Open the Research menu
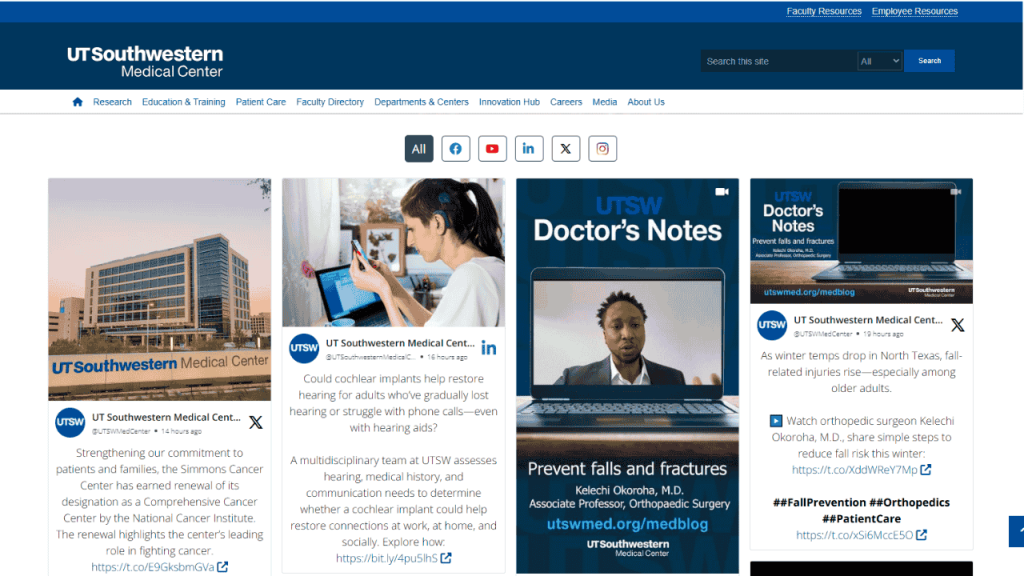The width and height of the screenshot is (1024, 576). tap(112, 102)
